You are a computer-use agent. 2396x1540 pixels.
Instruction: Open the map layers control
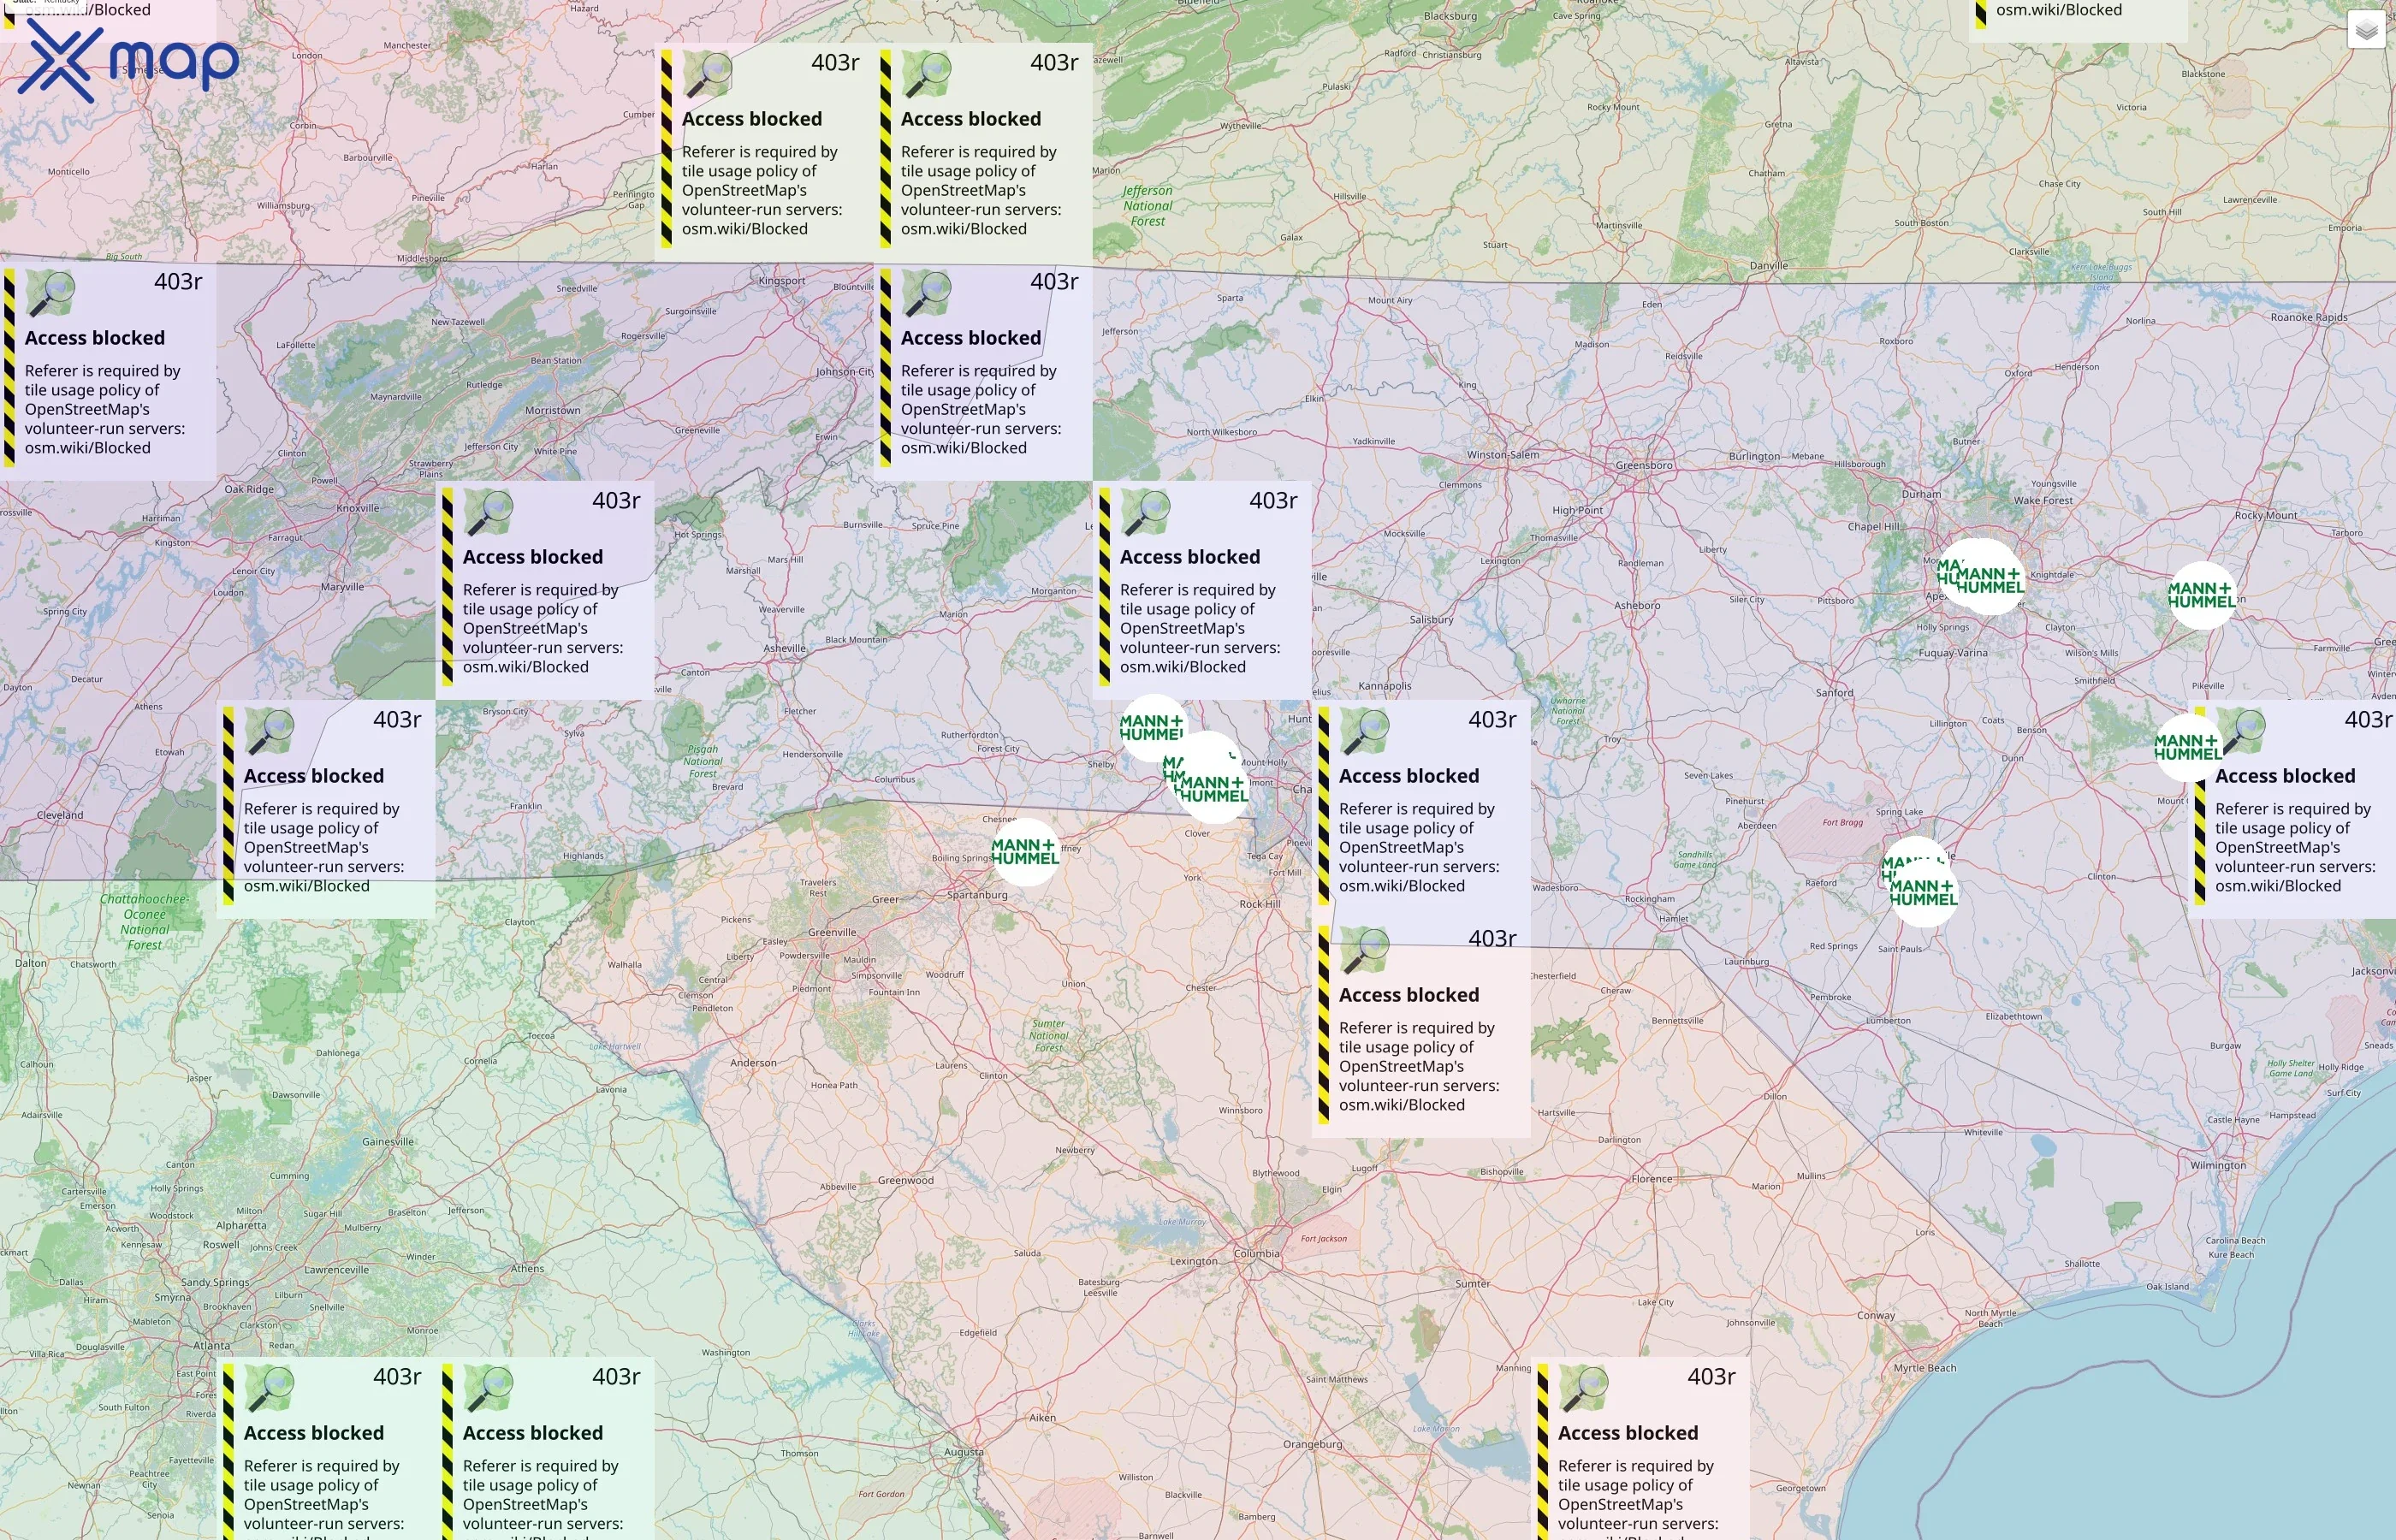[2366, 30]
